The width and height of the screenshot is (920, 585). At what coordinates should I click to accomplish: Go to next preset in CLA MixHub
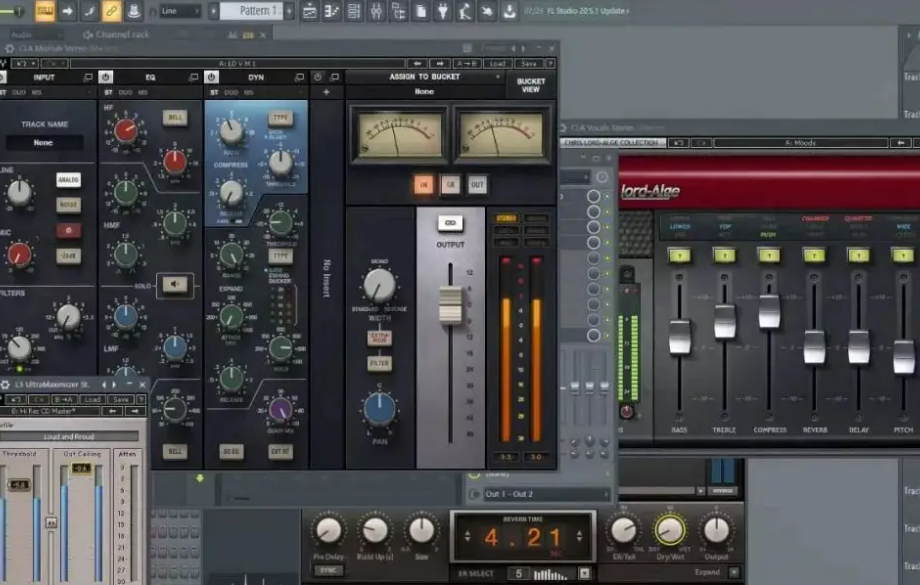point(439,63)
